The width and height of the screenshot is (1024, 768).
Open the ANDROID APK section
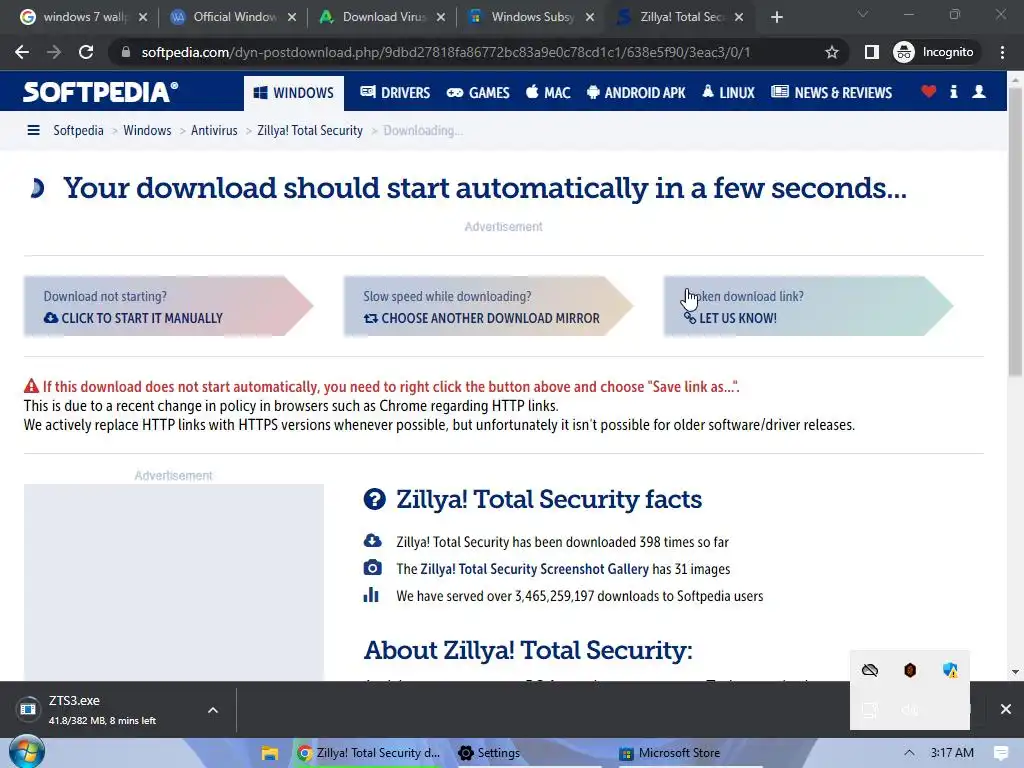point(636,93)
